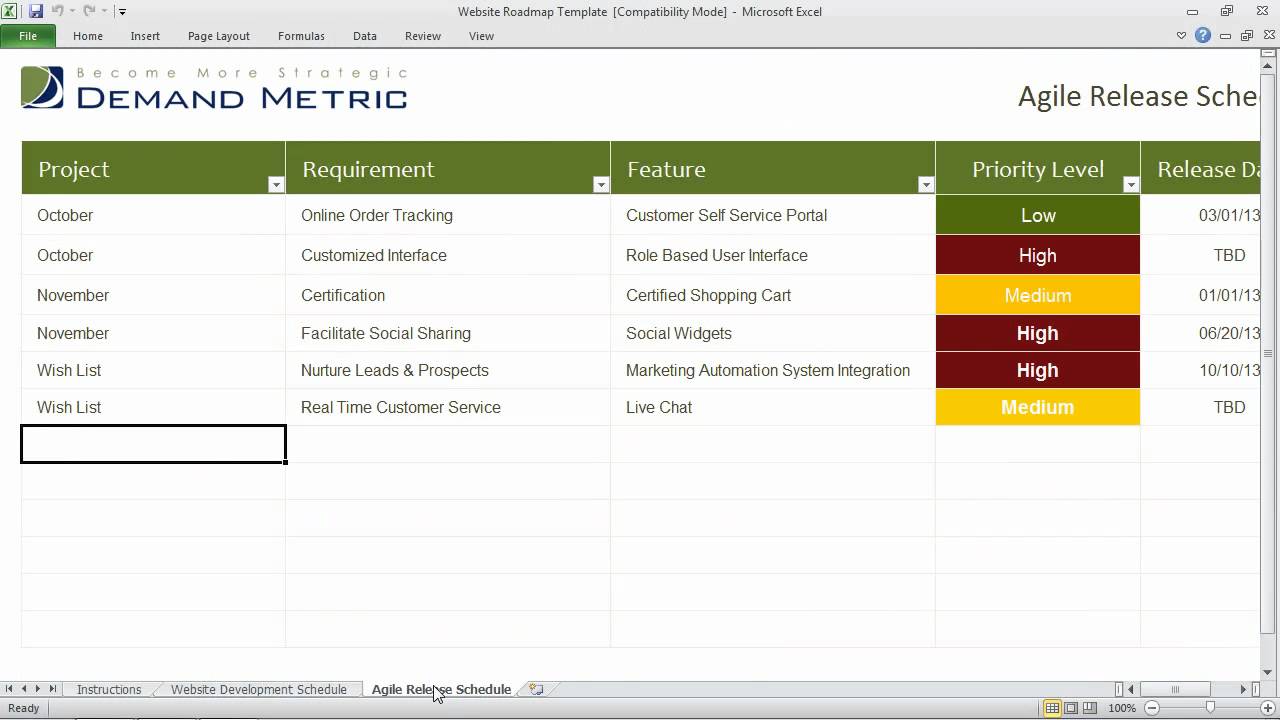Go to next sheet with tab navigation arrow
The image size is (1280, 720).
point(38,689)
